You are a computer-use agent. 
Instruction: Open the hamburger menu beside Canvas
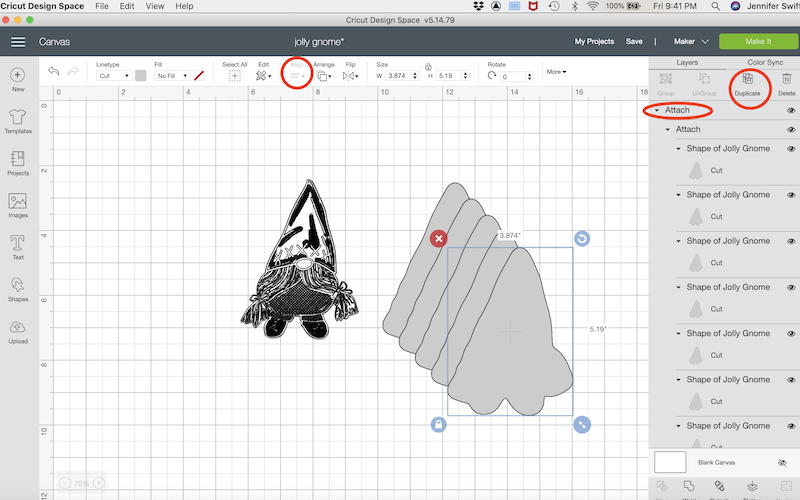point(18,42)
